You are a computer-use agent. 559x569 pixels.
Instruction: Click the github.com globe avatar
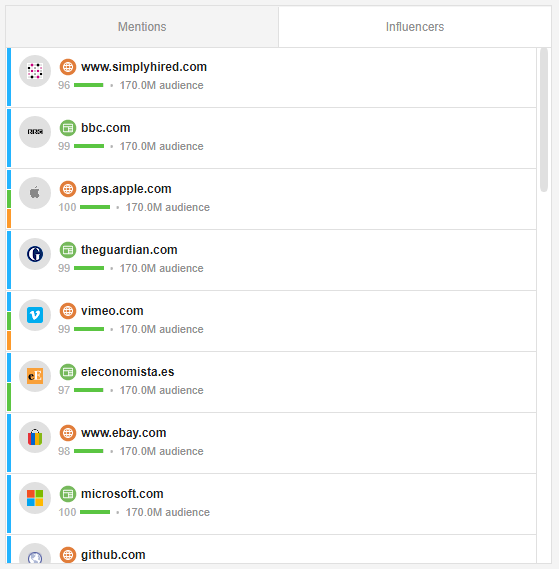35,554
